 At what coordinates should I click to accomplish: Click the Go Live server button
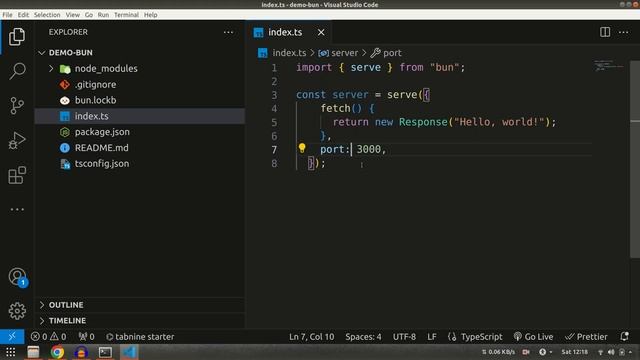click(x=533, y=337)
